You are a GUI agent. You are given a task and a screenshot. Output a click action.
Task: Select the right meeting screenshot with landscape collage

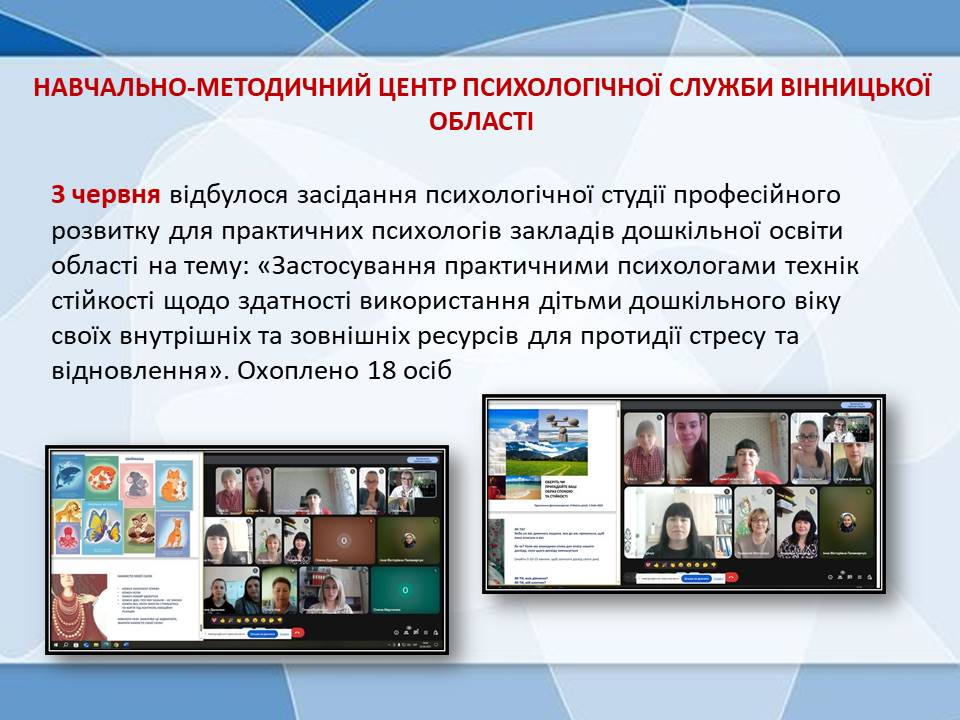684,494
